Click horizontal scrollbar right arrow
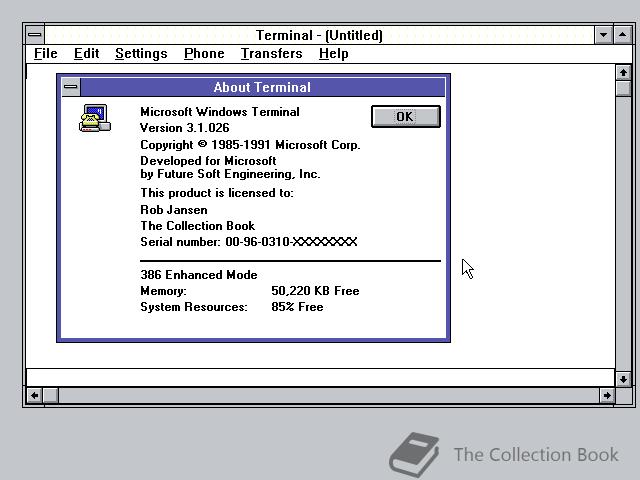This screenshot has width=640, height=480. [607, 395]
